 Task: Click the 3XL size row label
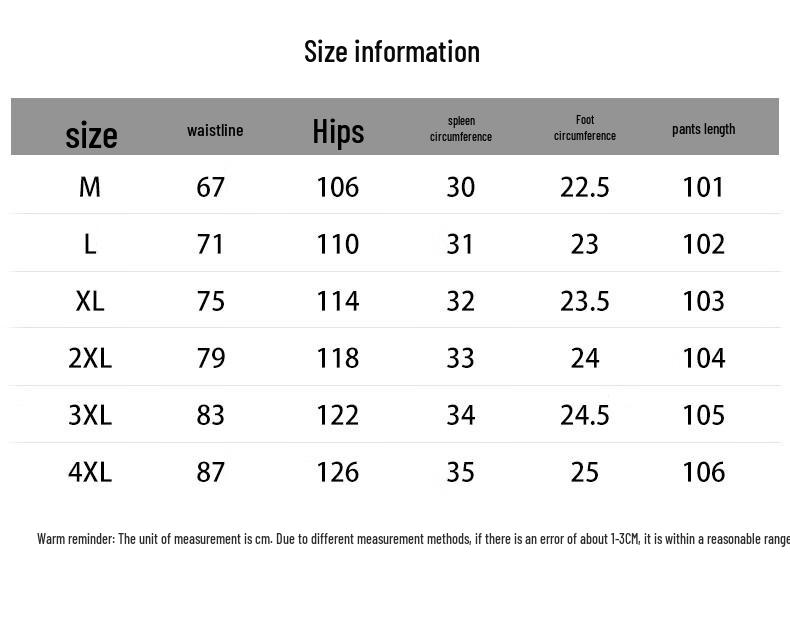pos(90,415)
